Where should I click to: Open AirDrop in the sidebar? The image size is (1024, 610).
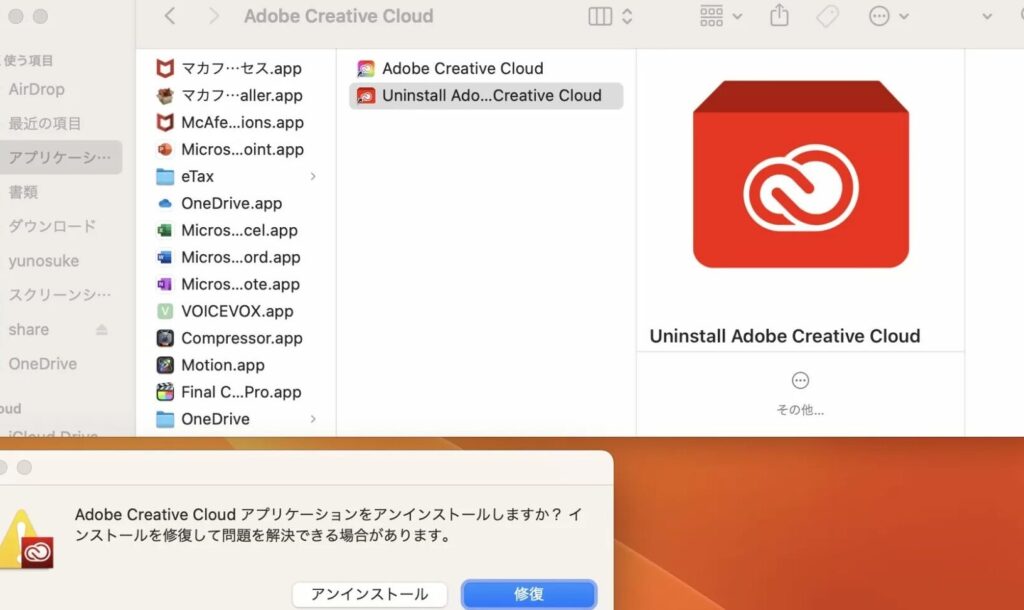tap(37, 89)
